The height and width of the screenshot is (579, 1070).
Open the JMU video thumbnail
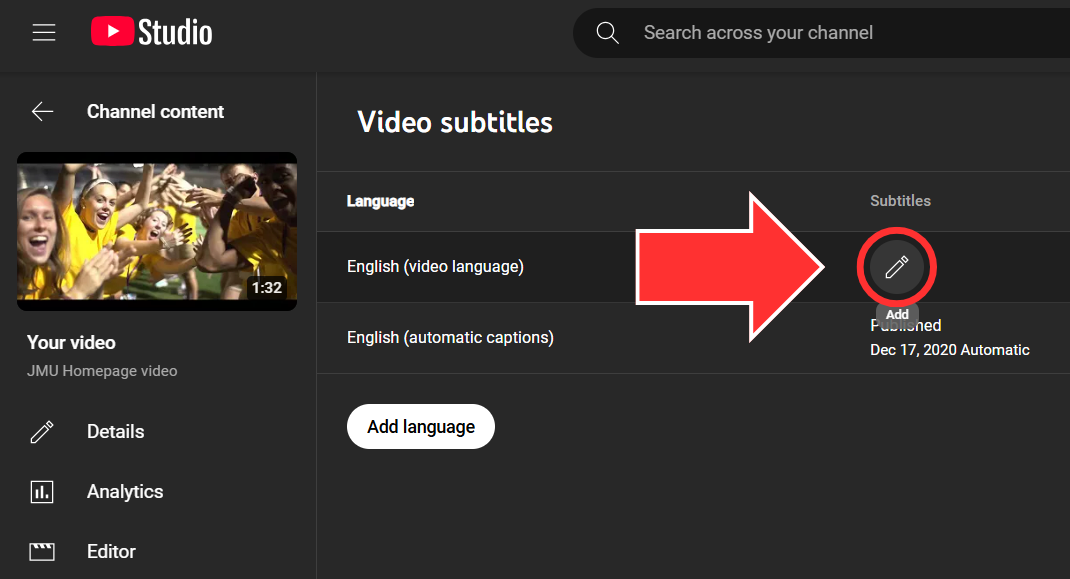click(x=157, y=231)
